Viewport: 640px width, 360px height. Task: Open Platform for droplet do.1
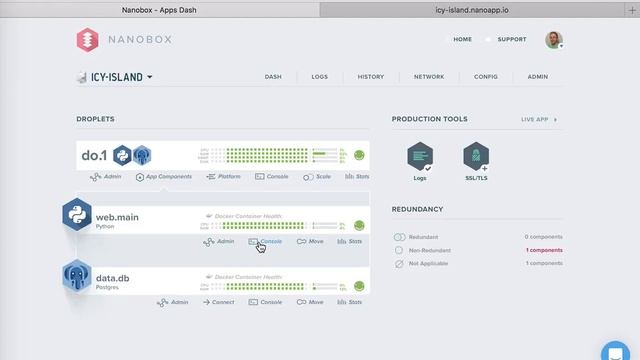[223, 177]
